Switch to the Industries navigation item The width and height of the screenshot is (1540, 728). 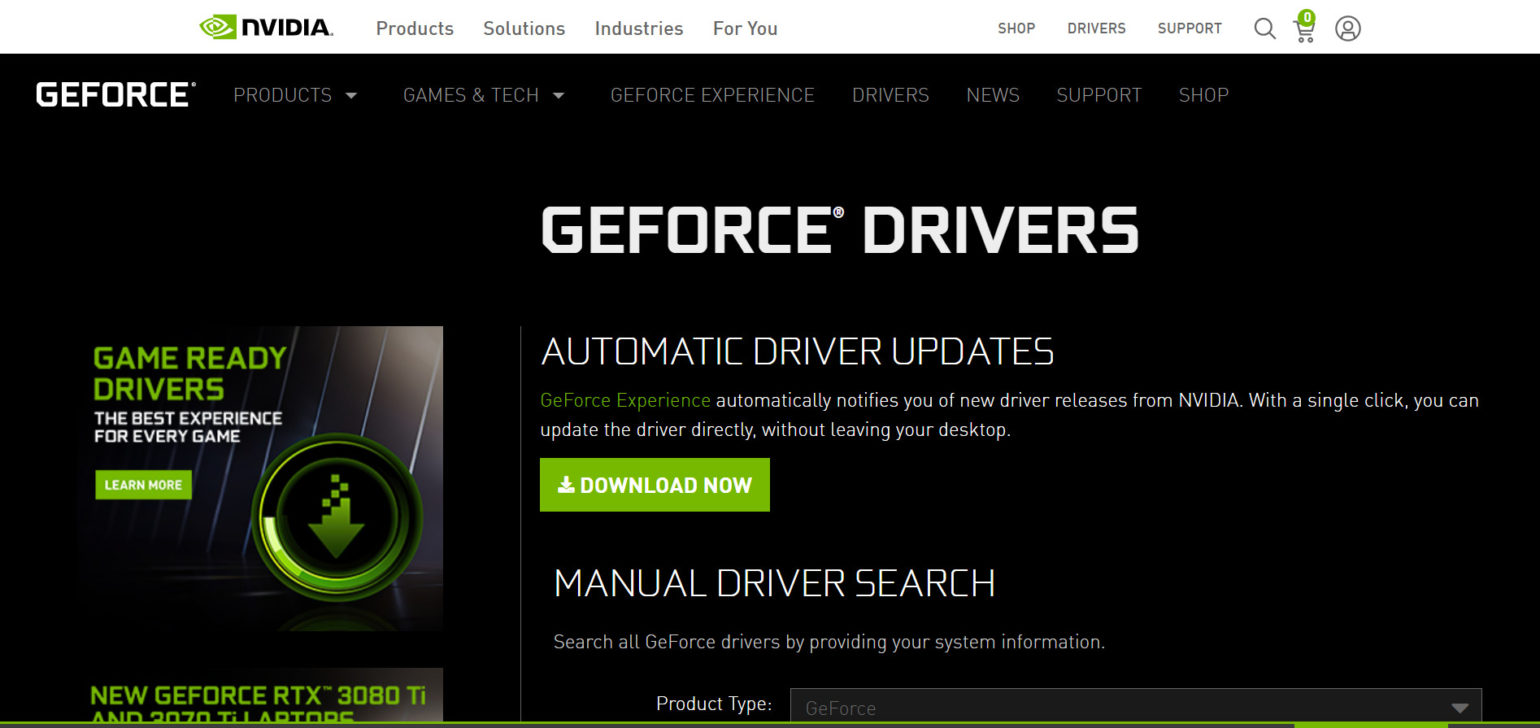[x=638, y=28]
